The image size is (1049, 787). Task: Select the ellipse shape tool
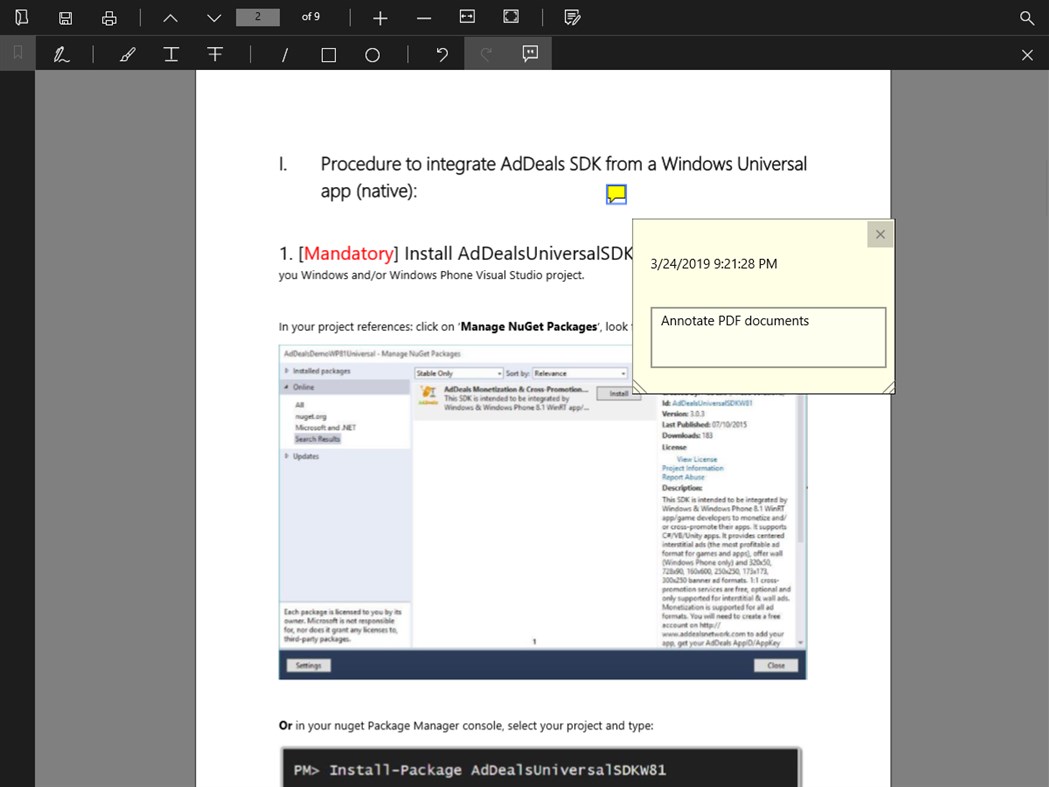click(x=373, y=55)
